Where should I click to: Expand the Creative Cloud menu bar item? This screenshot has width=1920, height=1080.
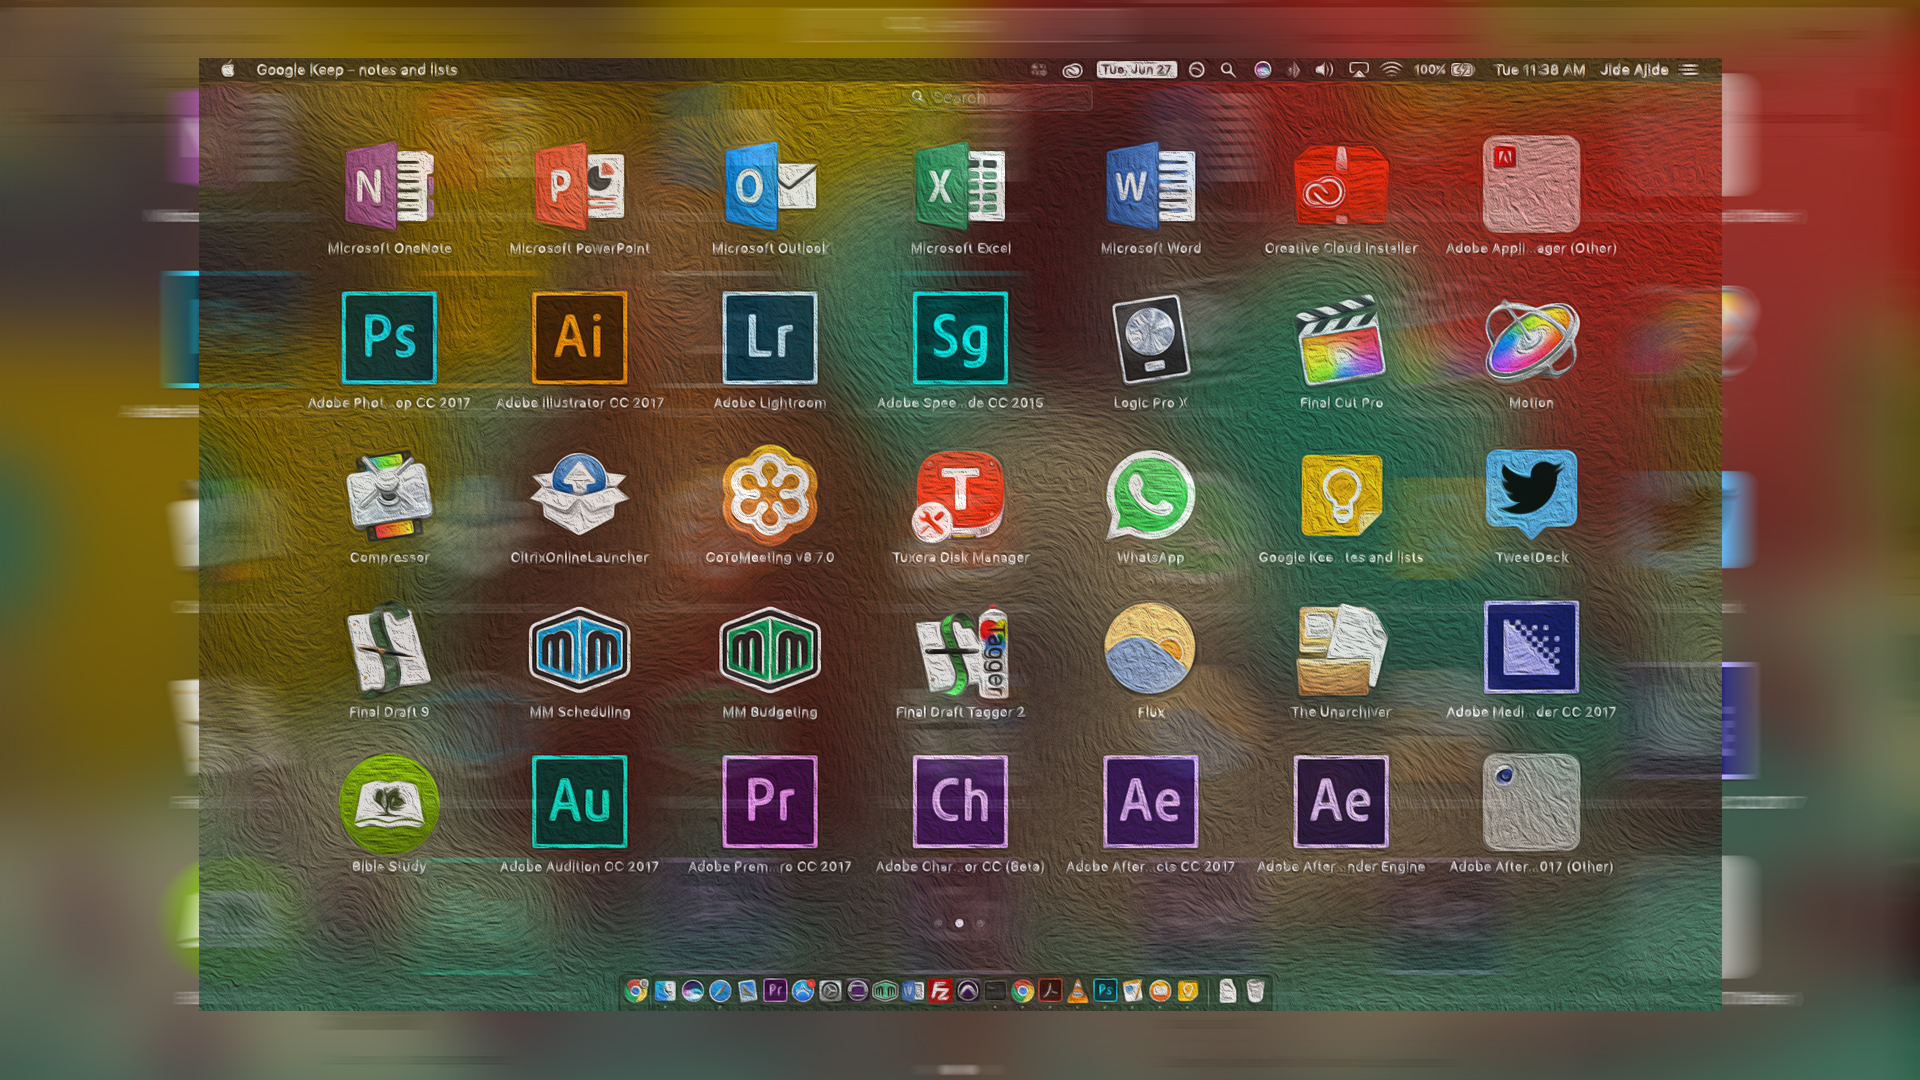(1072, 70)
